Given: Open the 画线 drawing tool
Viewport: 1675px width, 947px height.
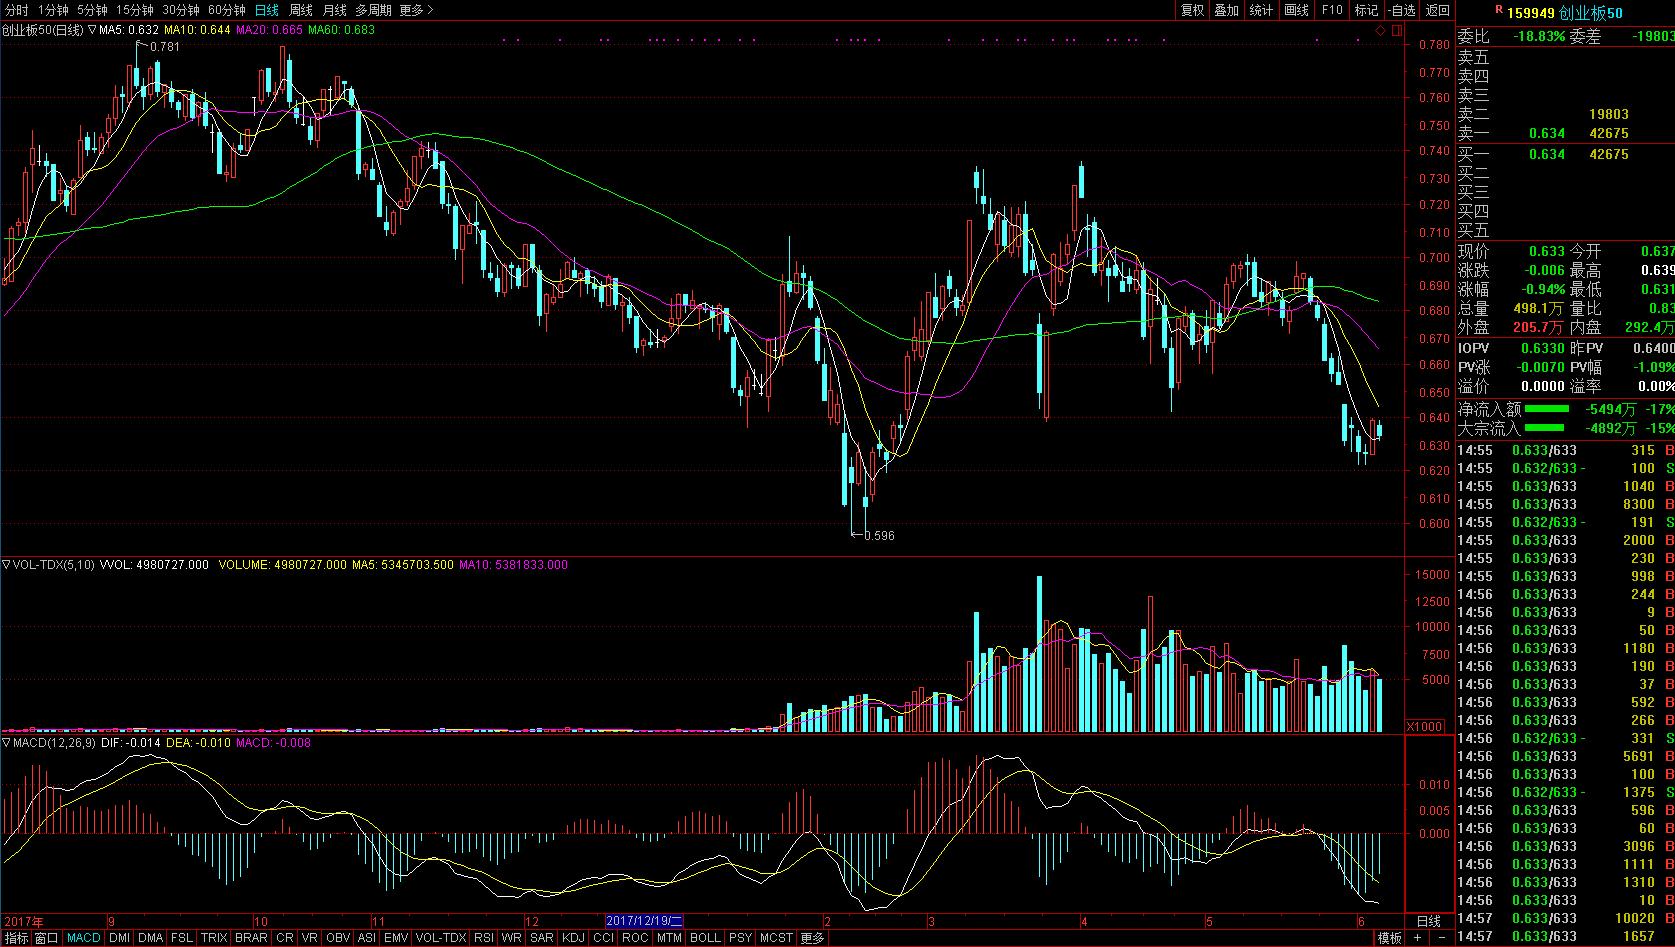Looking at the screenshot, I should coord(1296,10).
